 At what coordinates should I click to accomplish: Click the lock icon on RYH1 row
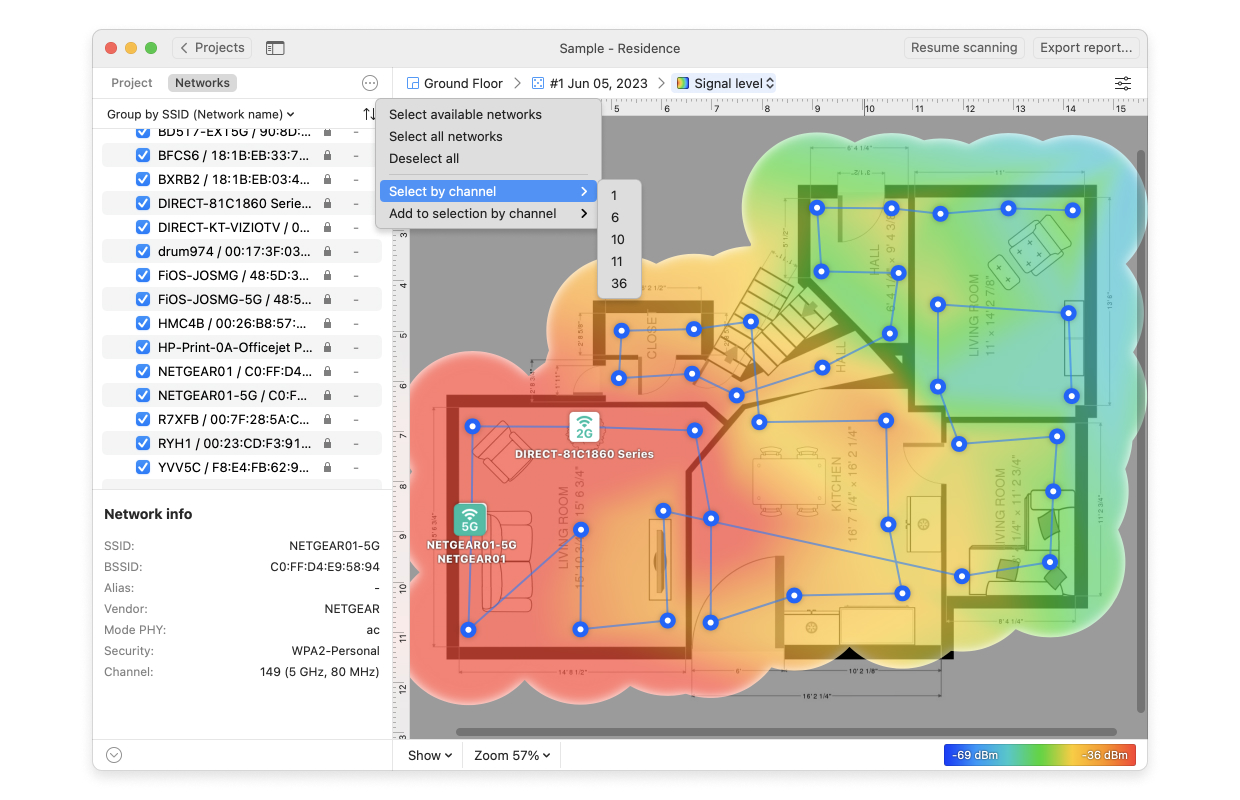[x=327, y=443]
